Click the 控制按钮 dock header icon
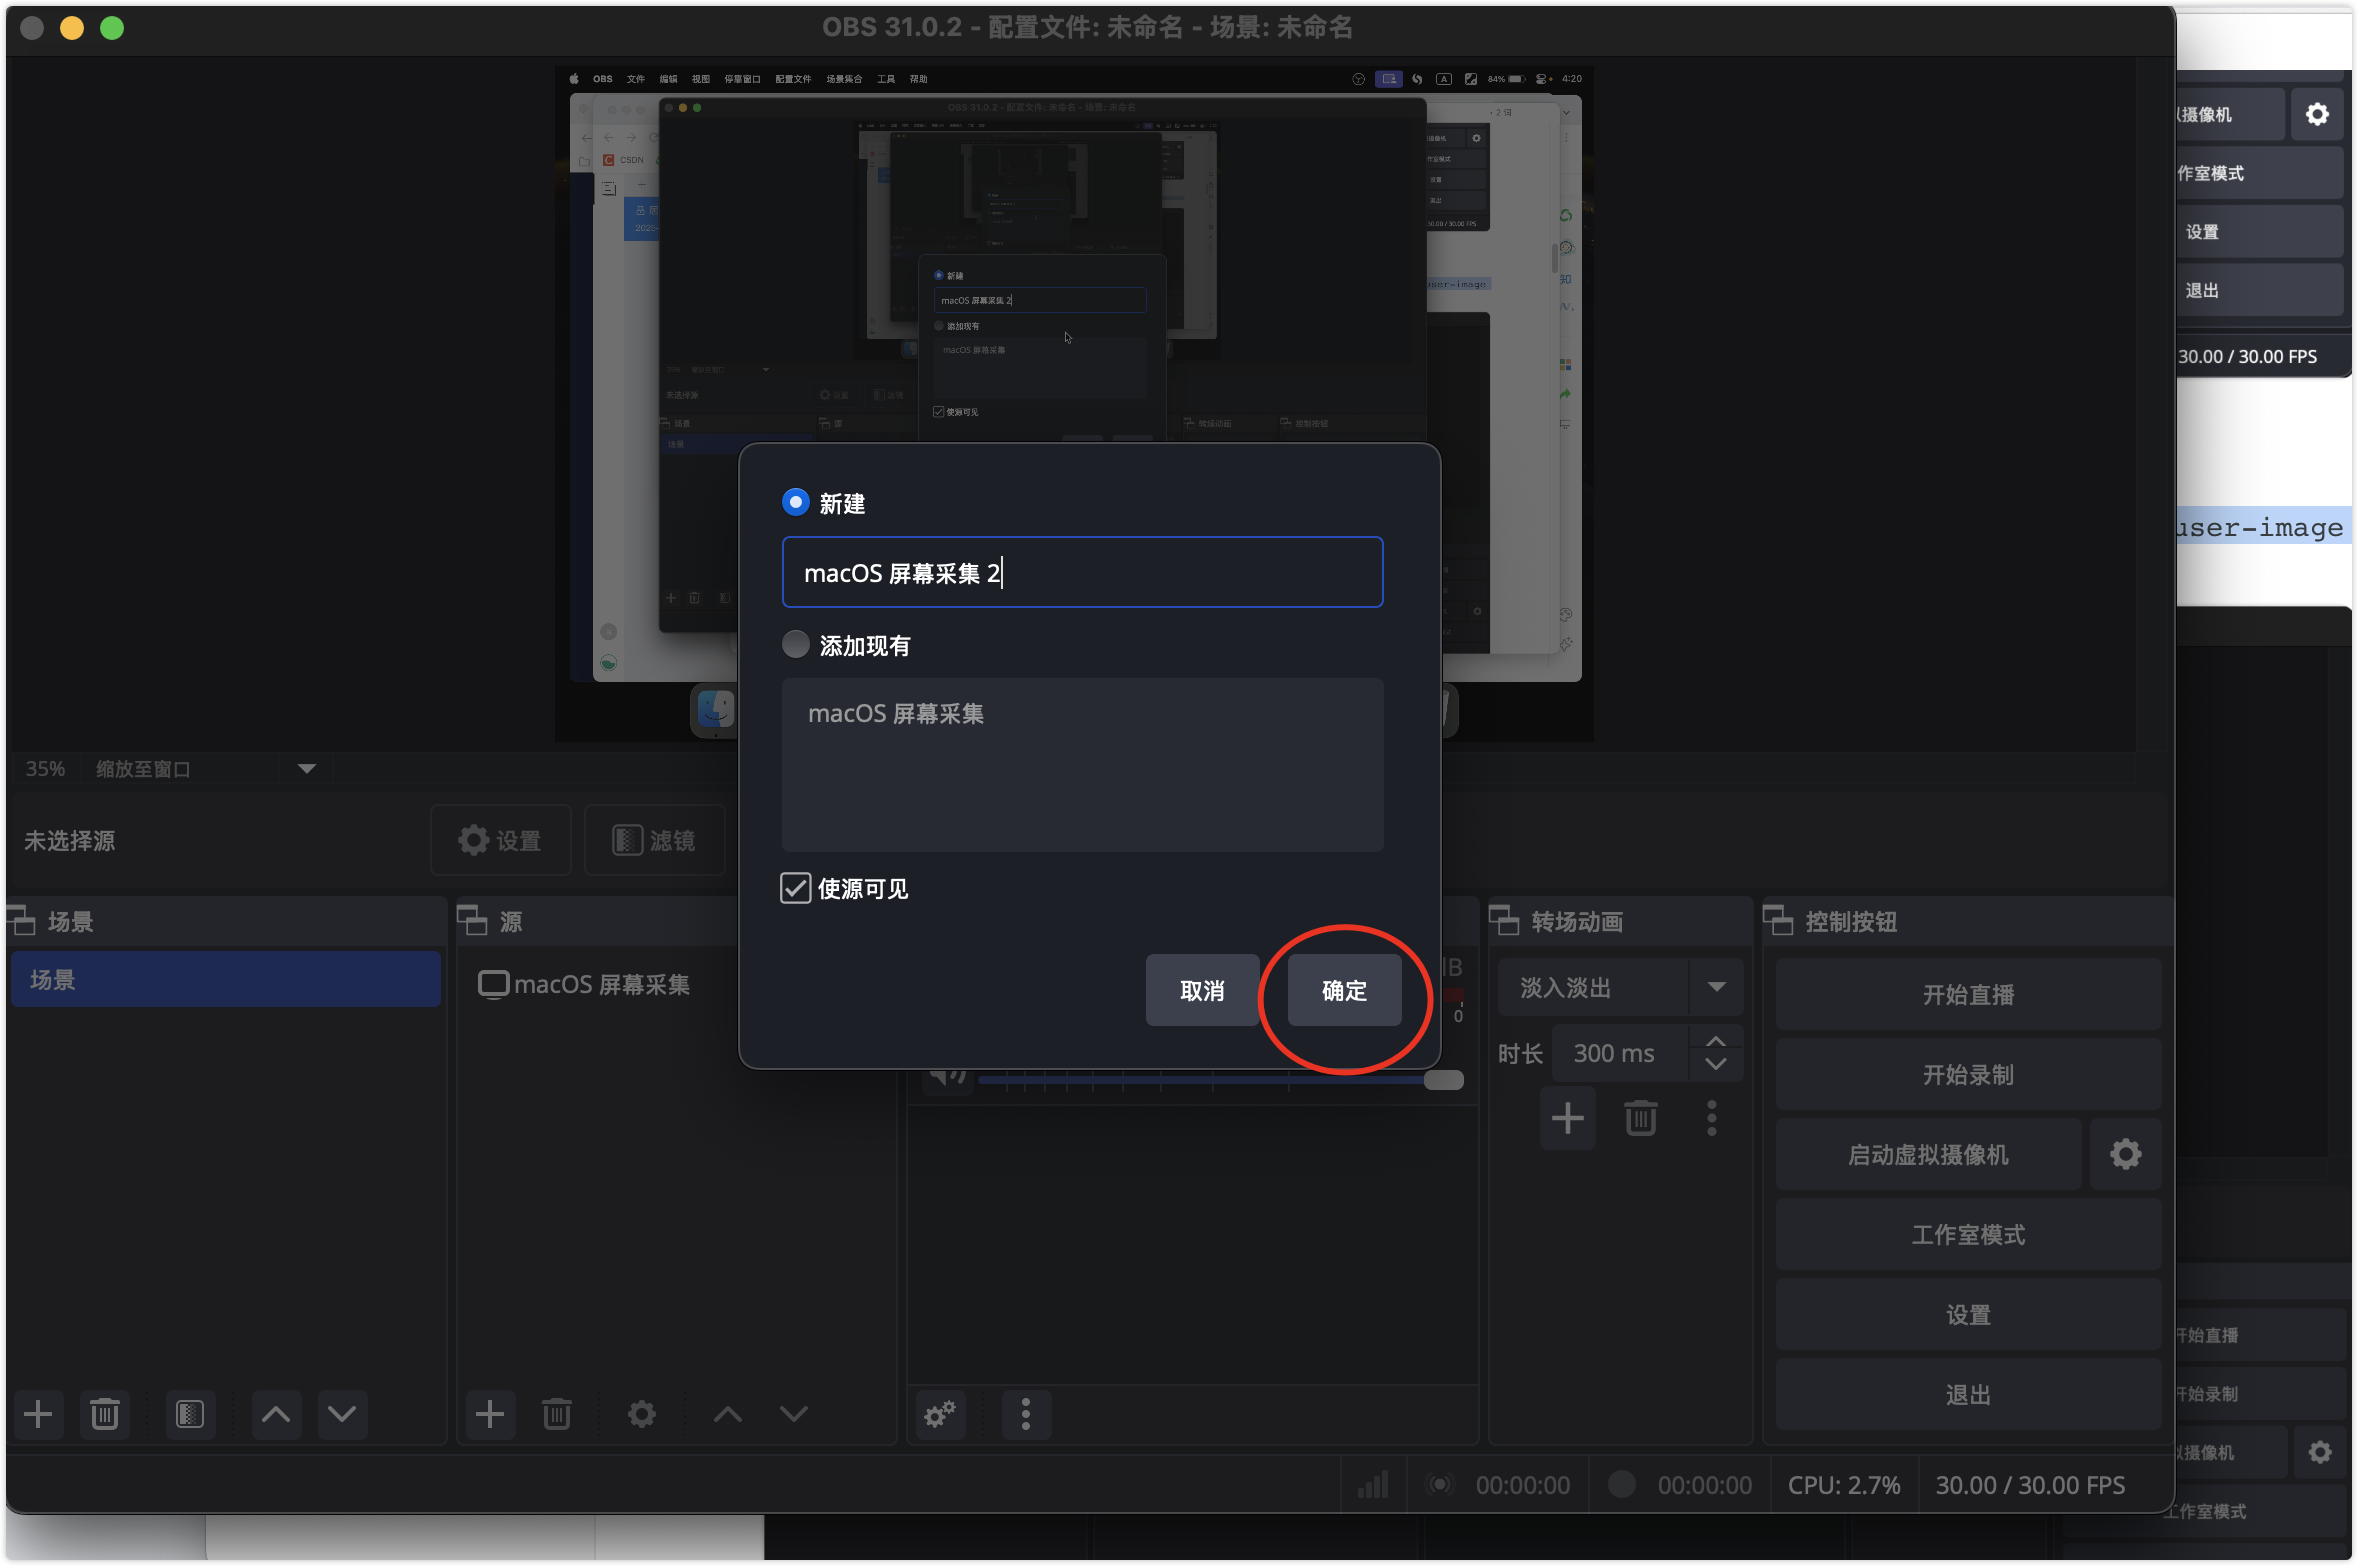Screen dimensions: 2358x1566 point(1778,921)
